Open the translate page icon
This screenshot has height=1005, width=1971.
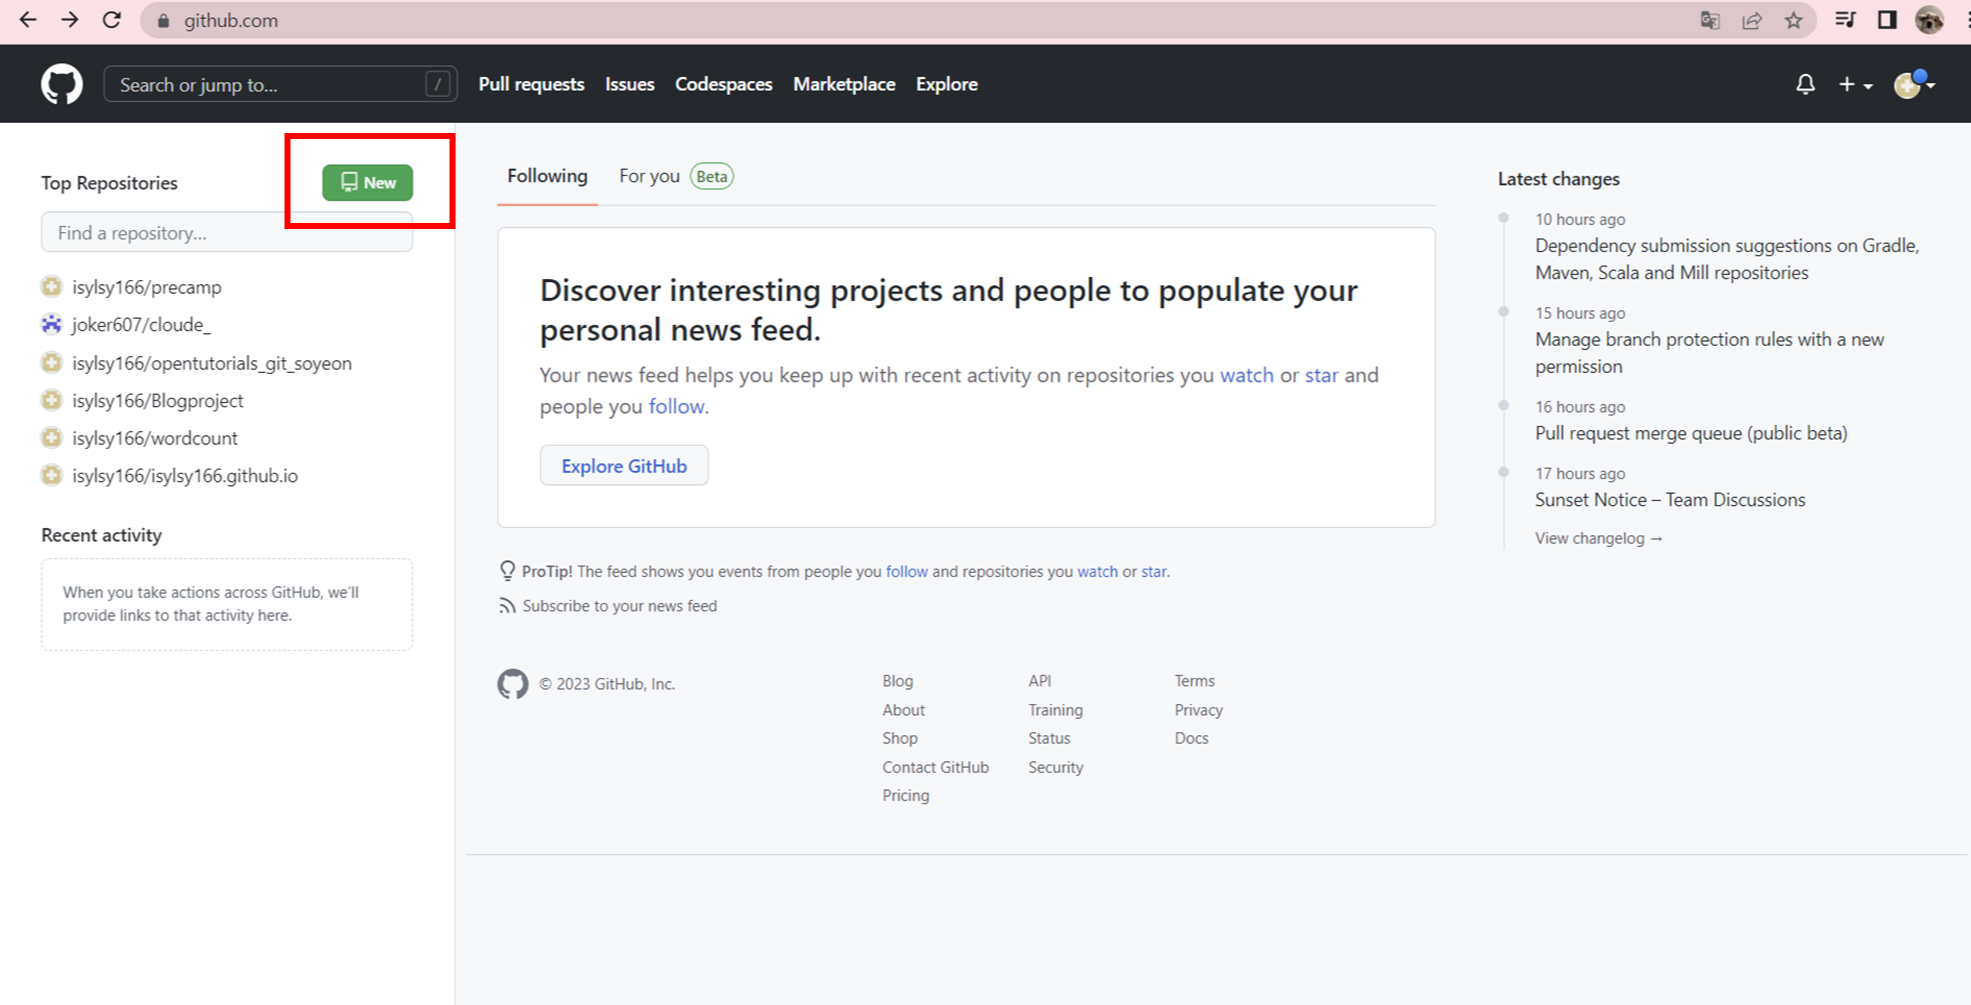coord(1710,20)
